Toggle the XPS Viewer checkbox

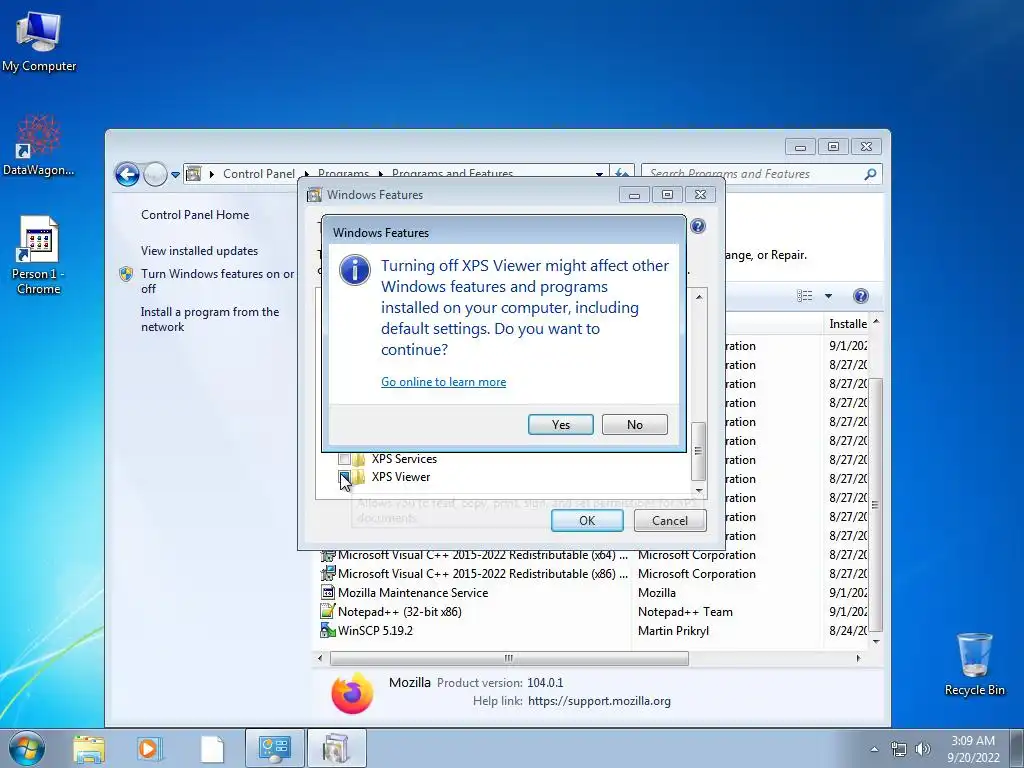pos(344,477)
